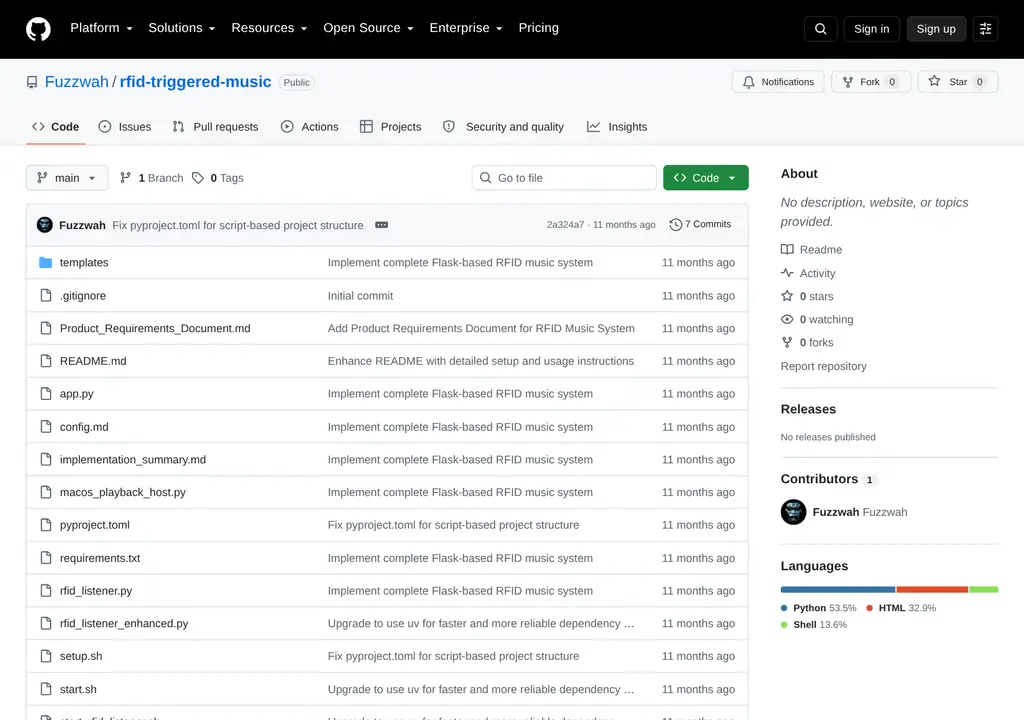Click the commit message ellipsis expand icon
This screenshot has width=1024, height=720.
point(381,225)
